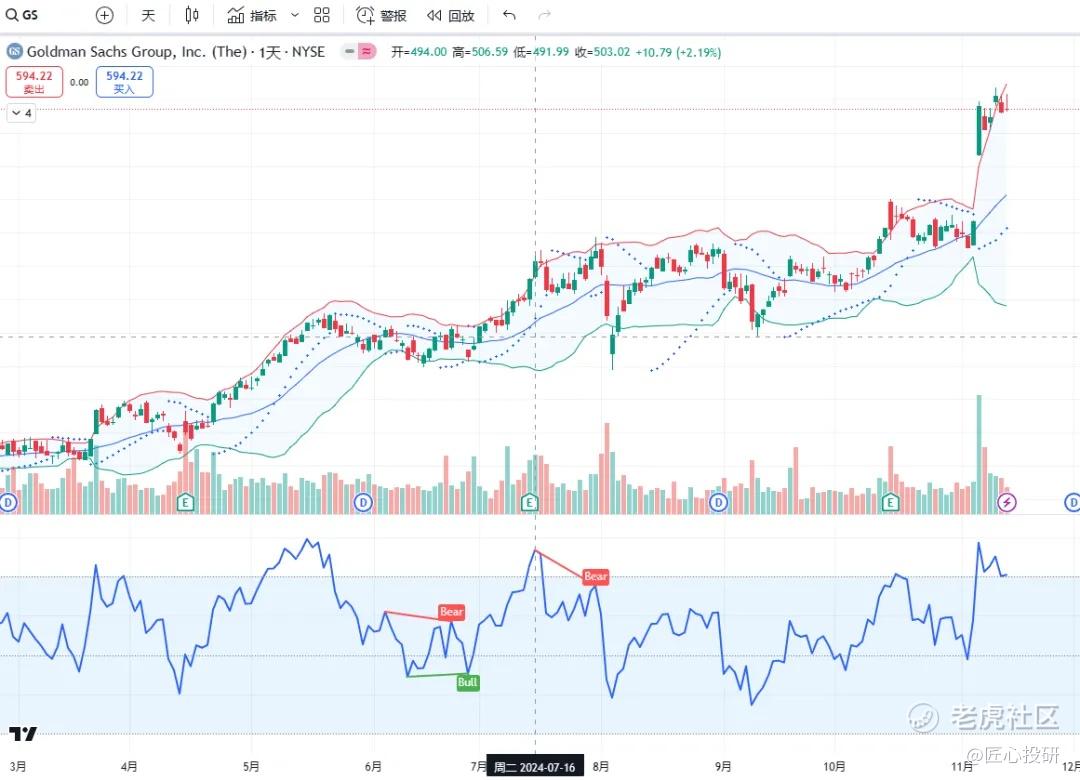Click the TradingView logo icon
Image resolution: width=1080 pixels, height=780 pixels.
23,735
